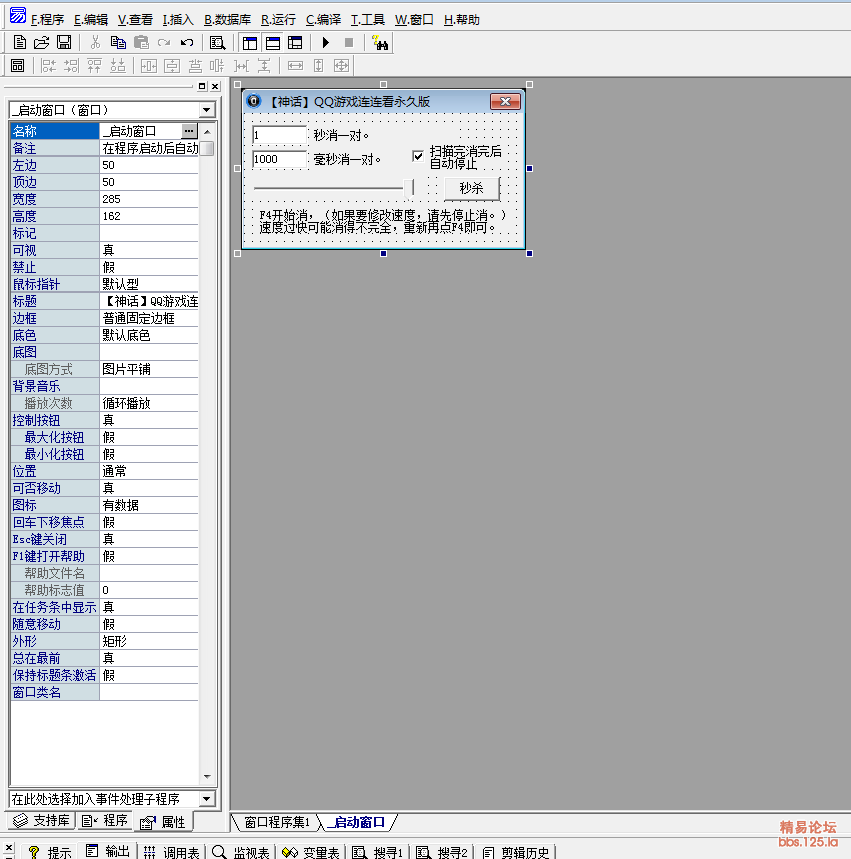Toggle the status panel layout icon

tap(272, 43)
